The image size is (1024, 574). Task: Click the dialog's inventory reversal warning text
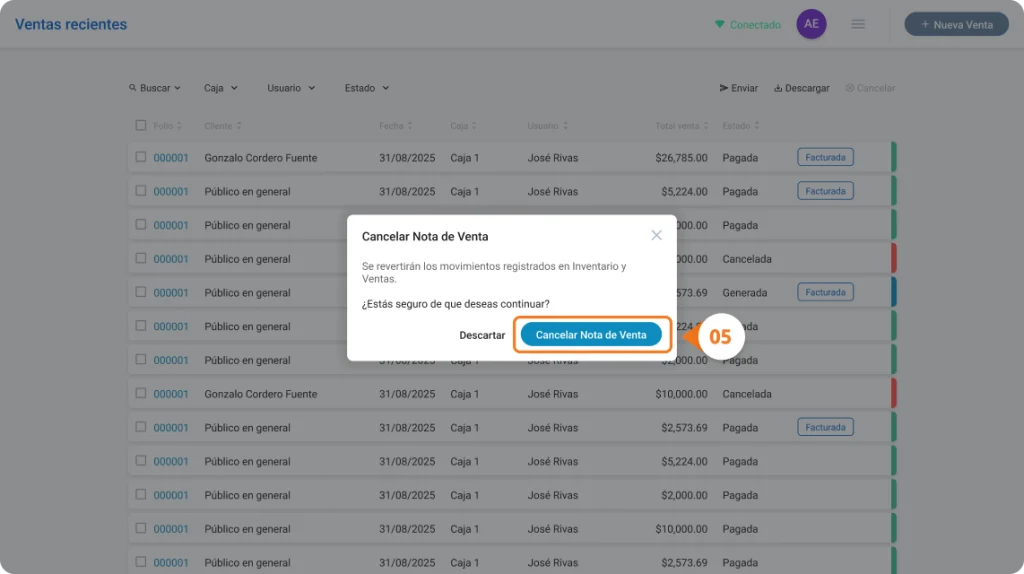[494, 272]
